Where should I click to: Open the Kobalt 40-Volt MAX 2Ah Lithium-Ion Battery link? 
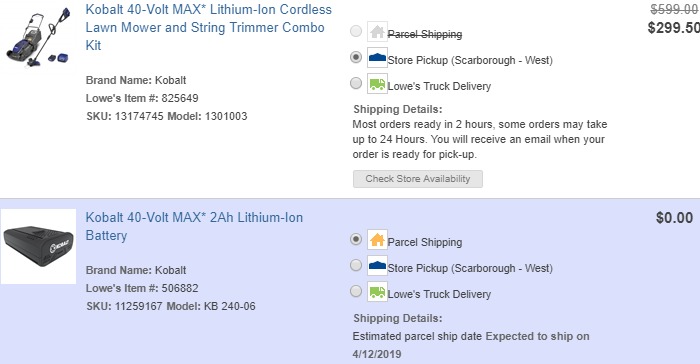[x=194, y=226]
